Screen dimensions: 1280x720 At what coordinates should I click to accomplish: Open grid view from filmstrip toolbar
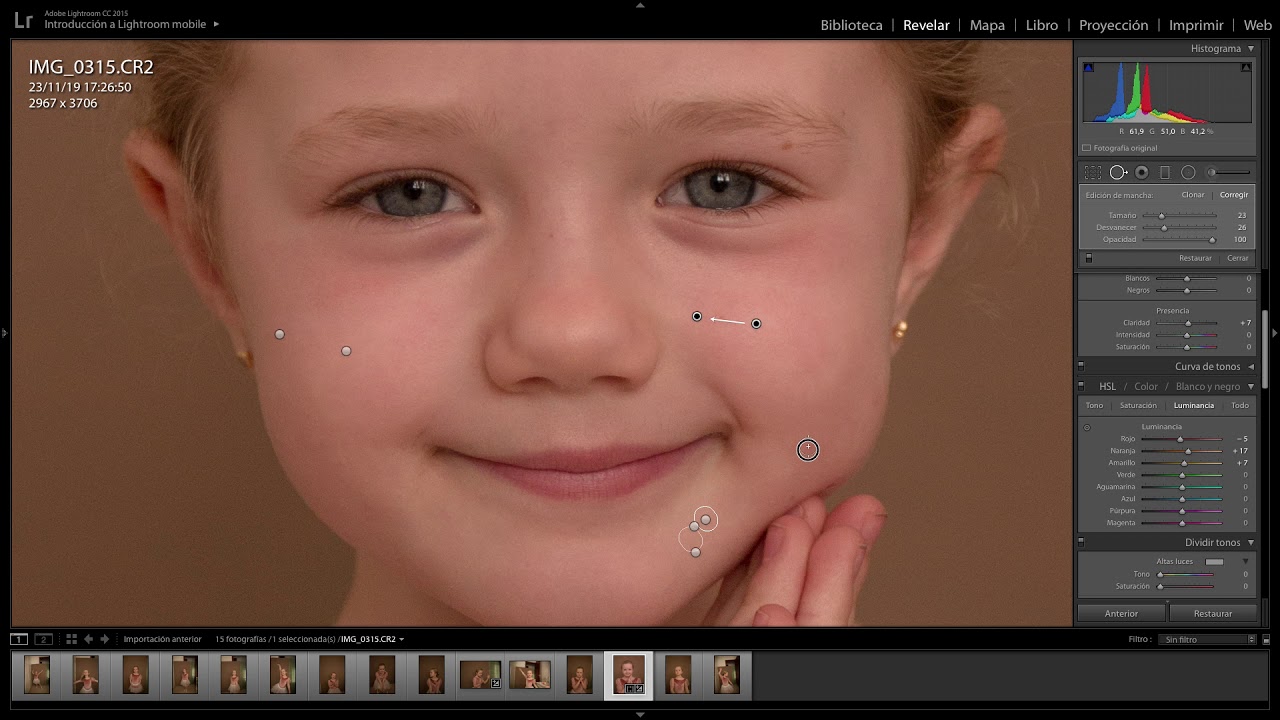coord(71,639)
